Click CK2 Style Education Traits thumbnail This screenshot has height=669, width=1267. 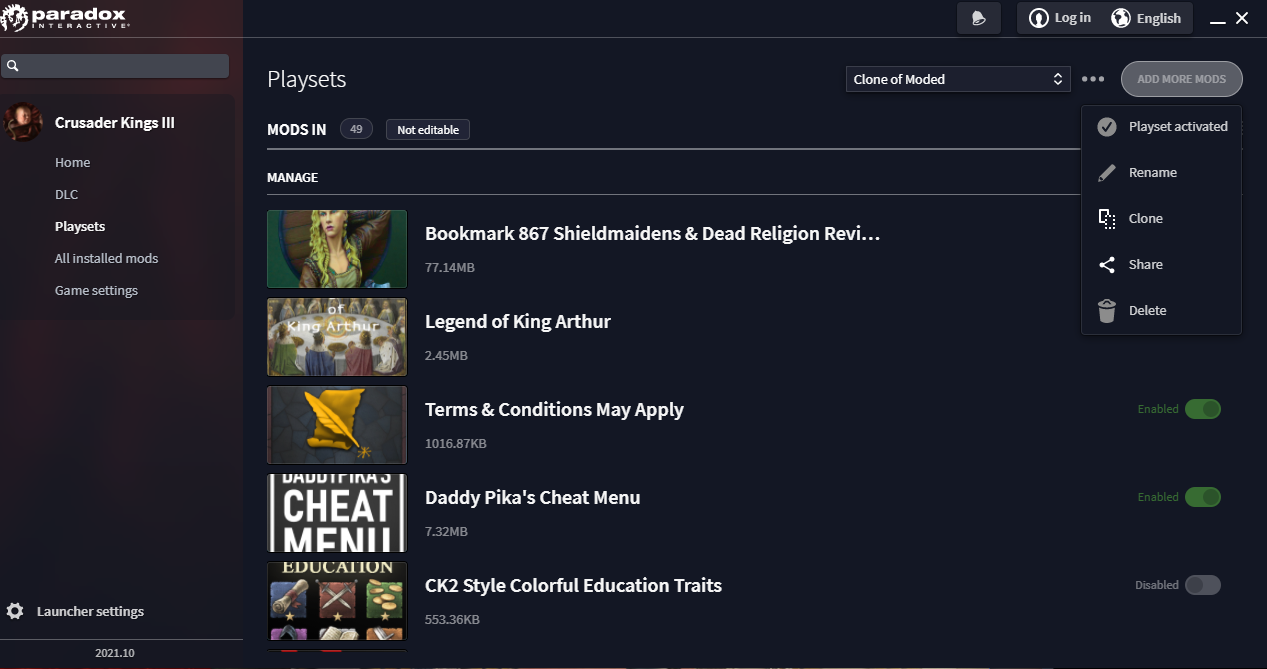(337, 601)
